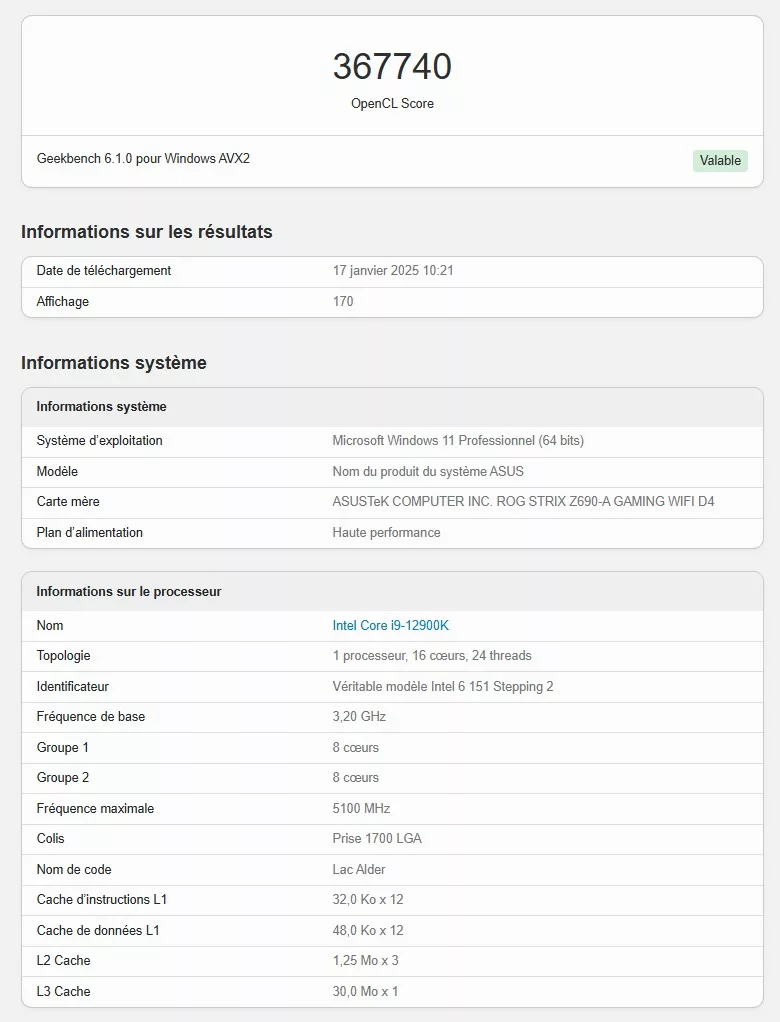Click the Cache d'instructions L1 label
The width and height of the screenshot is (780, 1022).
click(x=102, y=899)
